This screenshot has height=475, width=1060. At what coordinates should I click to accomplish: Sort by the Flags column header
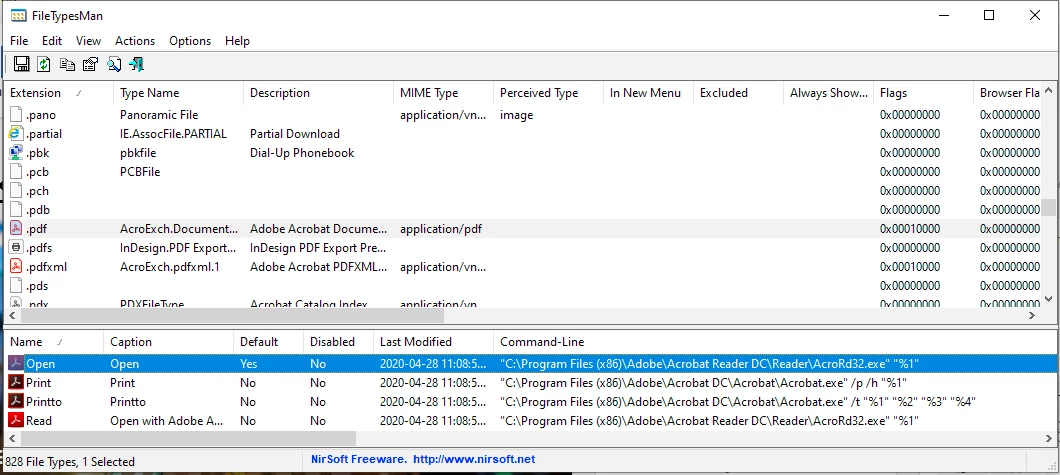(x=923, y=93)
